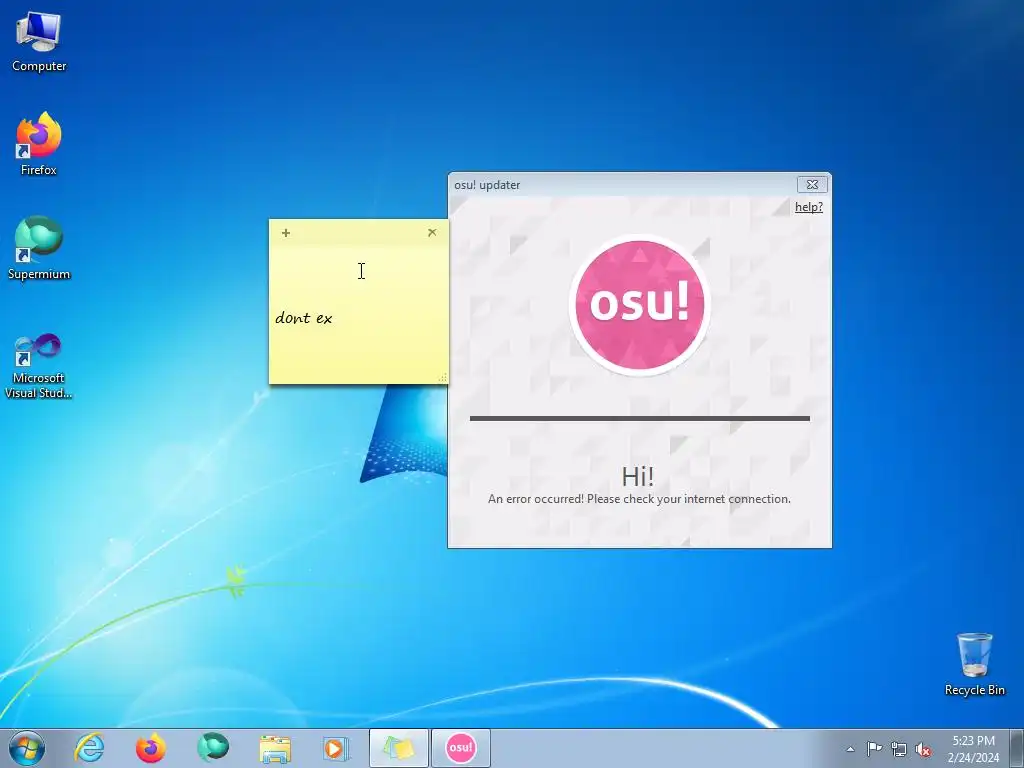The height and width of the screenshot is (768, 1024).
Task: Open the Computer desktop icon
Action: tap(39, 41)
